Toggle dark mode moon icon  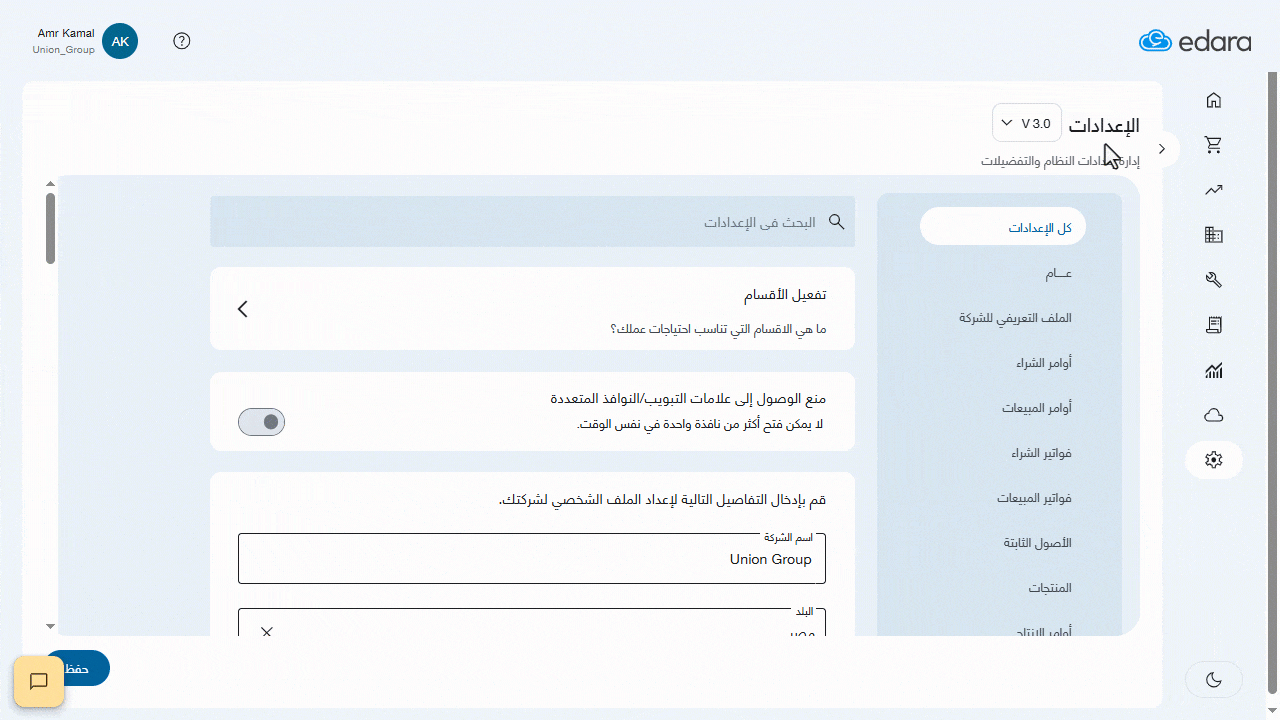tap(1214, 680)
